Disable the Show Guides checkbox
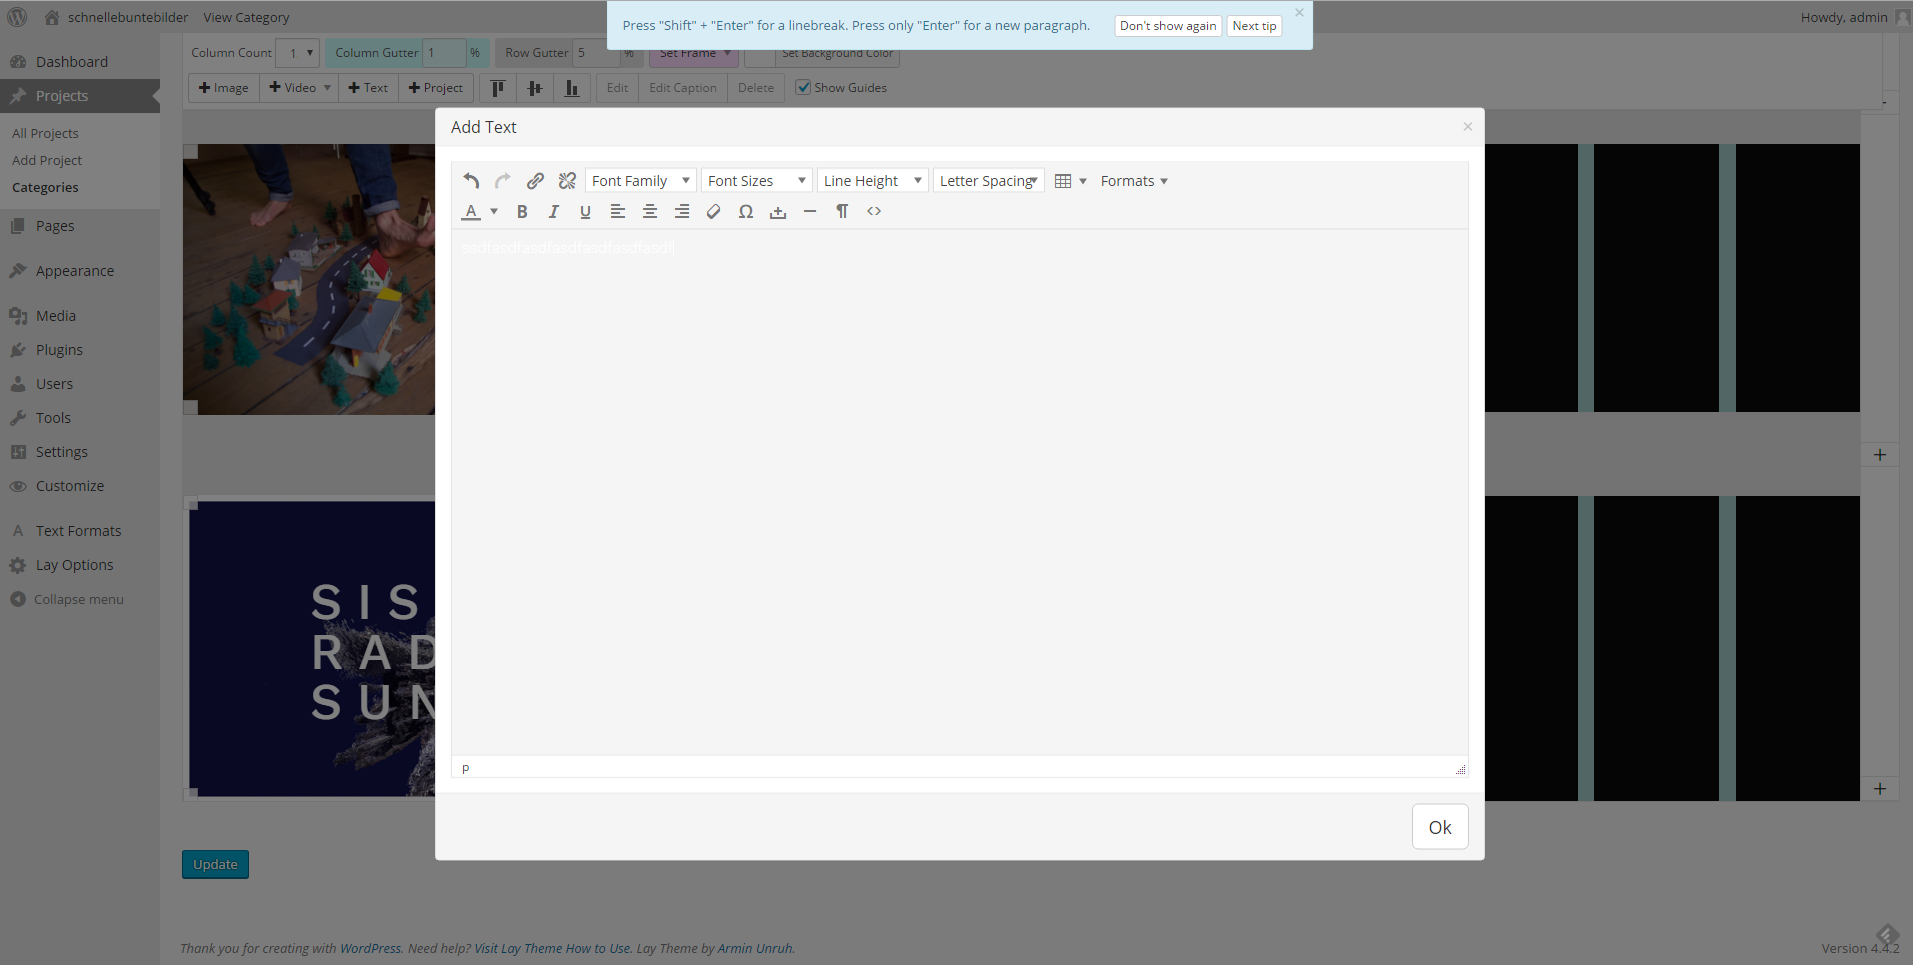 click(803, 87)
